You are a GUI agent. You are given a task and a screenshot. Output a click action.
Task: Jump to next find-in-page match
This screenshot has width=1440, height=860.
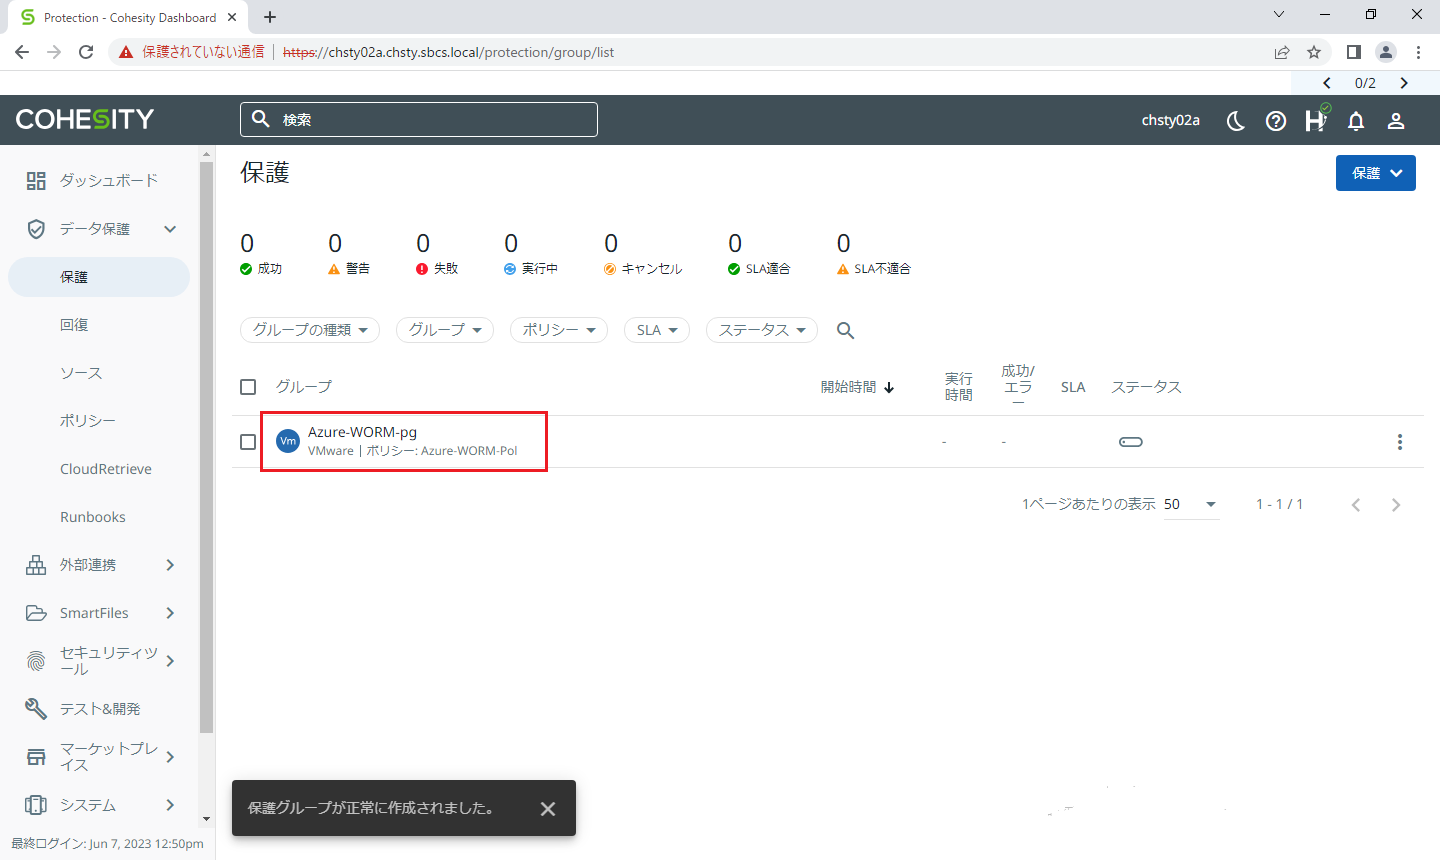[1404, 83]
